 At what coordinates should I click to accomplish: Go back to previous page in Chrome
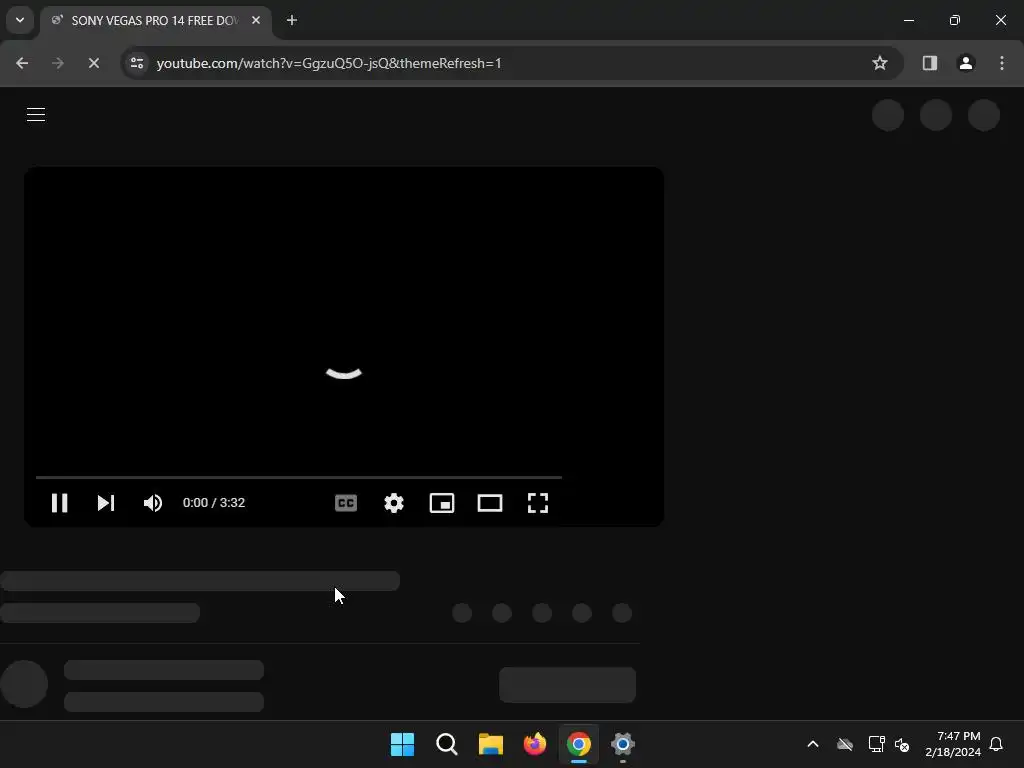point(22,63)
